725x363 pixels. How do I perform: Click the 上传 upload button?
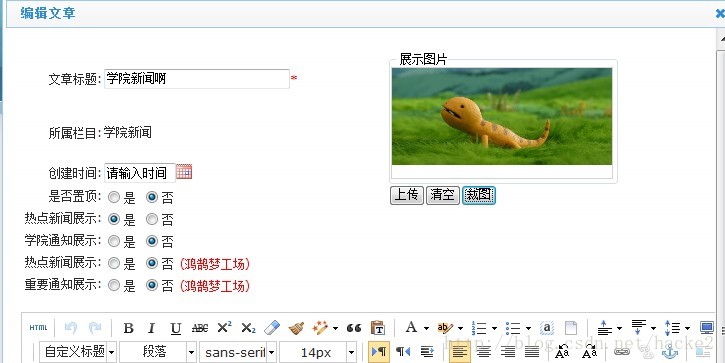(x=407, y=195)
